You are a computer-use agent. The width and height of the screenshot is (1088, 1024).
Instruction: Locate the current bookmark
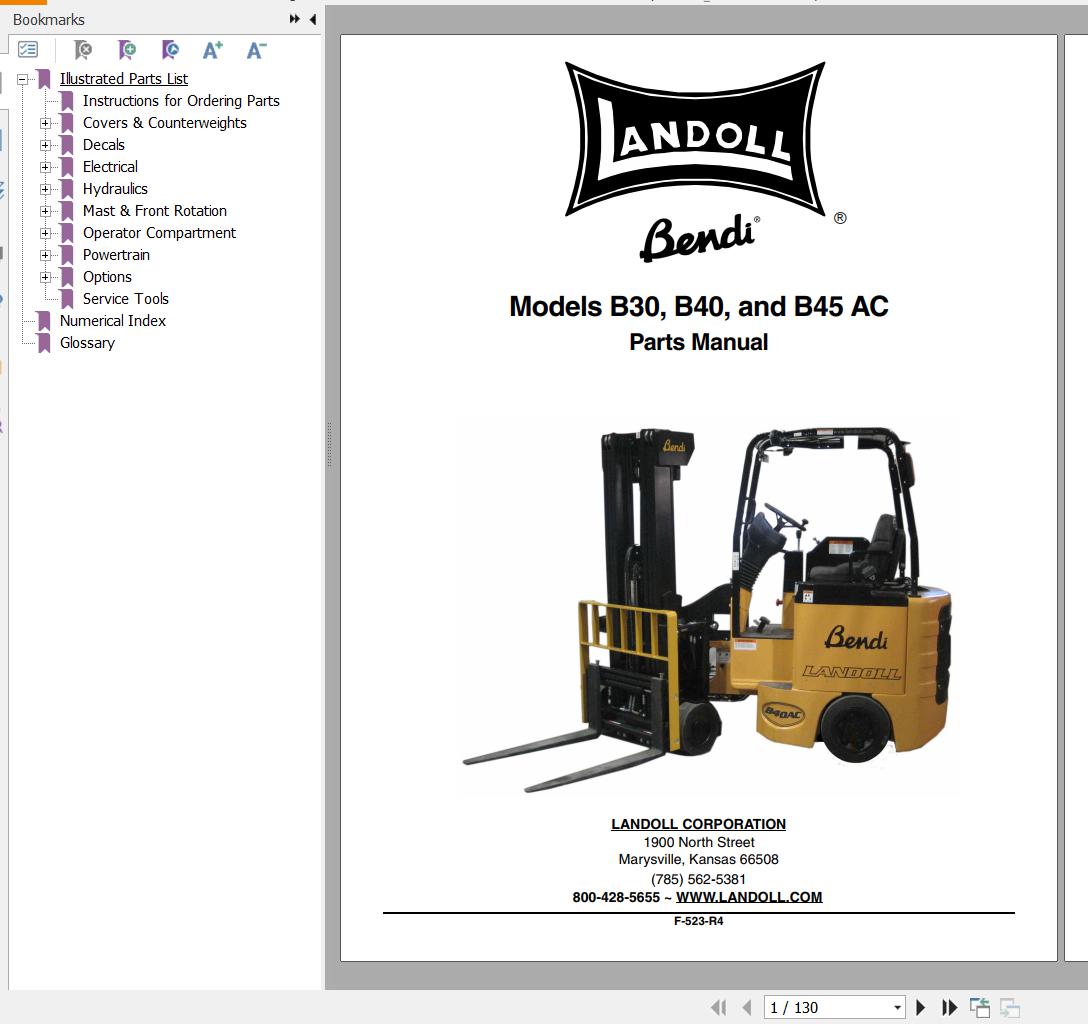pos(170,49)
